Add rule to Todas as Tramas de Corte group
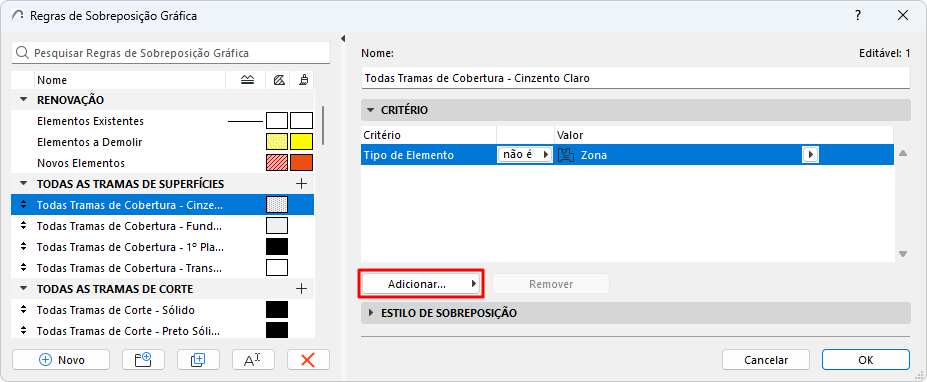 point(302,289)
